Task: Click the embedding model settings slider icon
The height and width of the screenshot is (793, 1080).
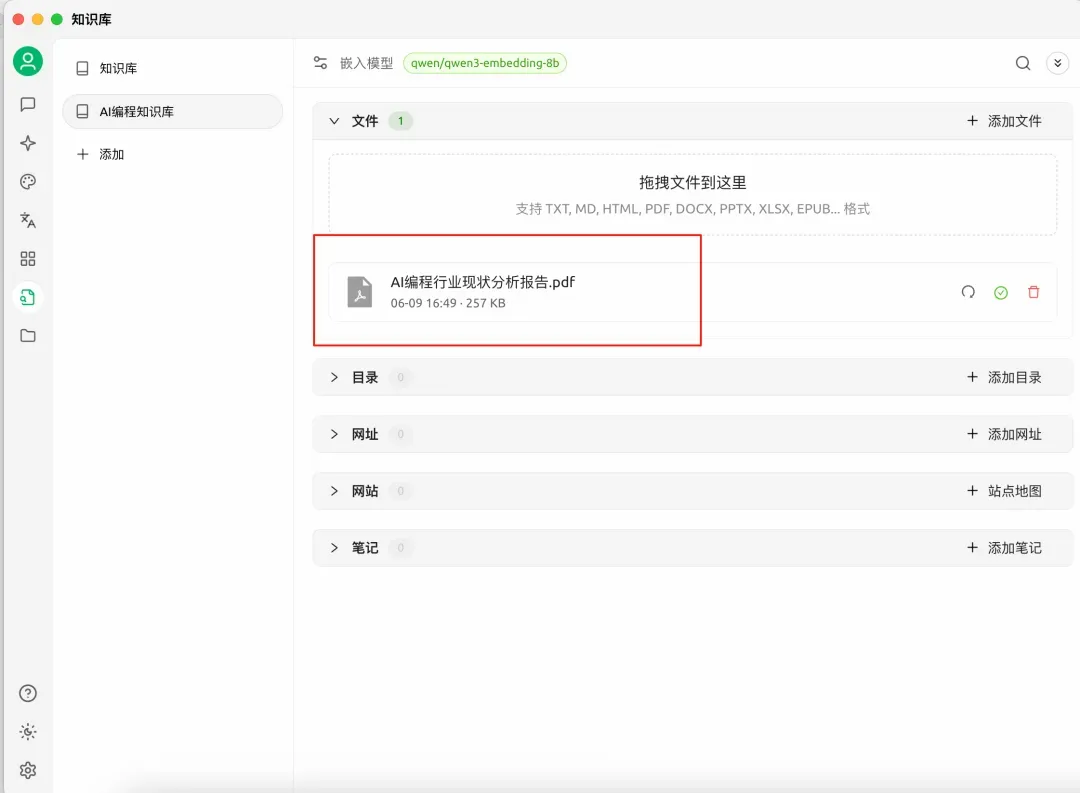Action: point(320,63)
